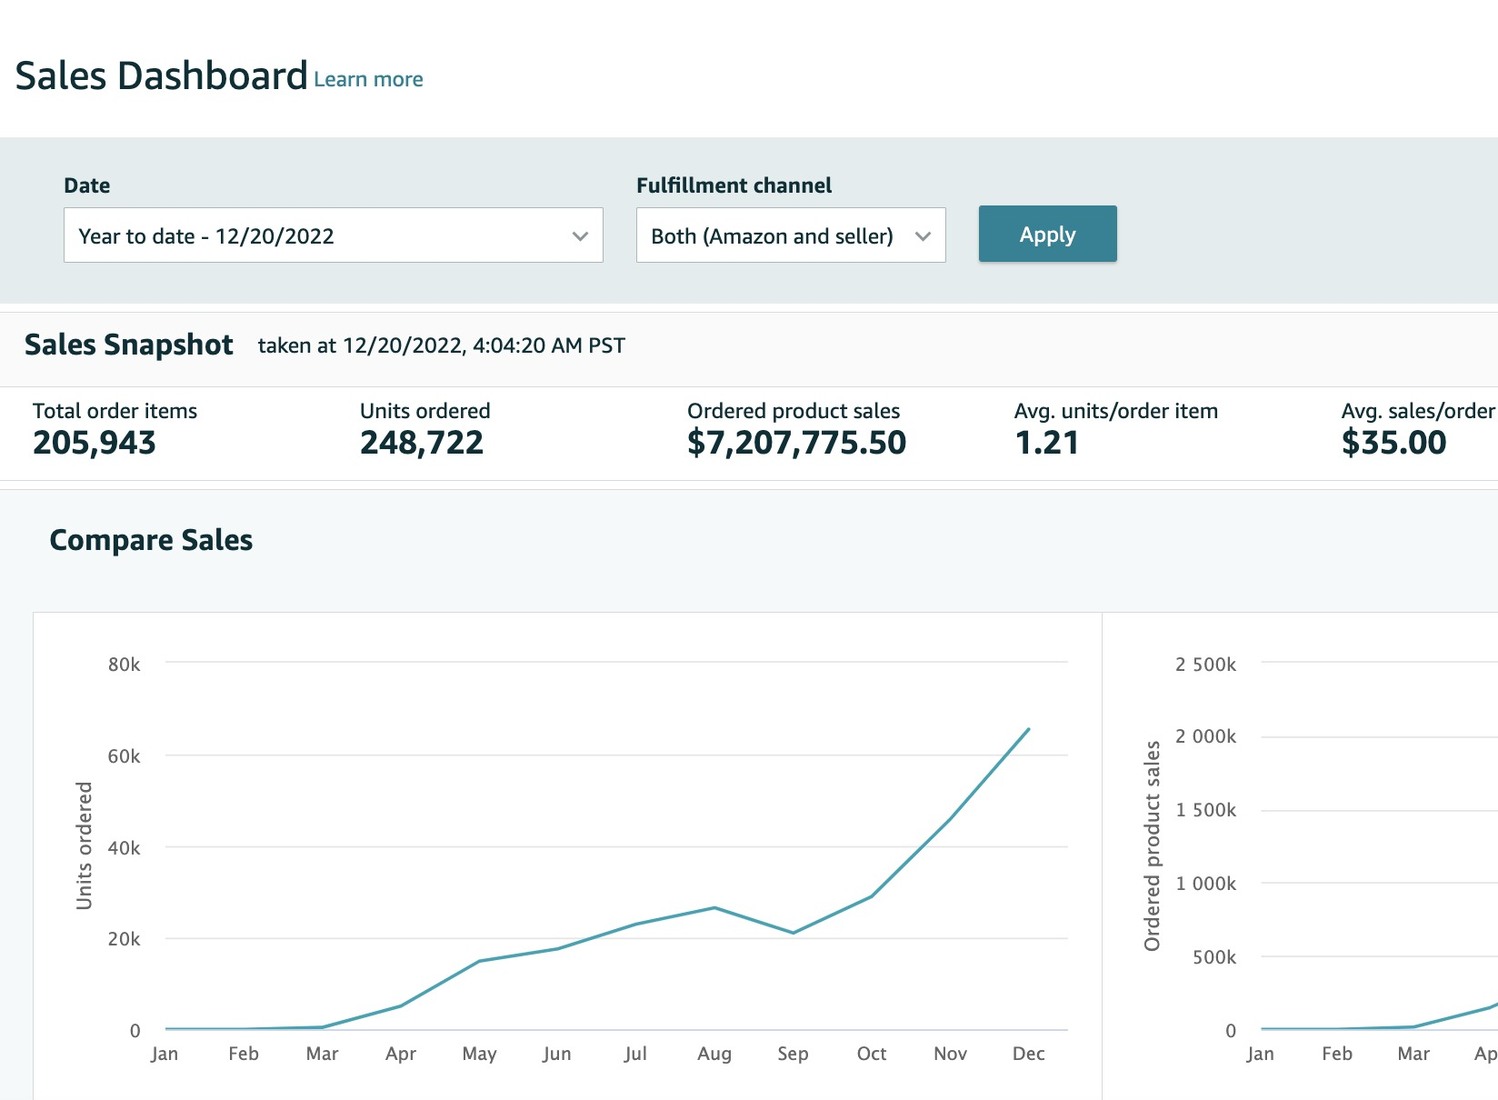This screenshot has width=1498, height=1100.
Task: Open the Fulfillment channel dropdown
Action: tap(791, 235)
